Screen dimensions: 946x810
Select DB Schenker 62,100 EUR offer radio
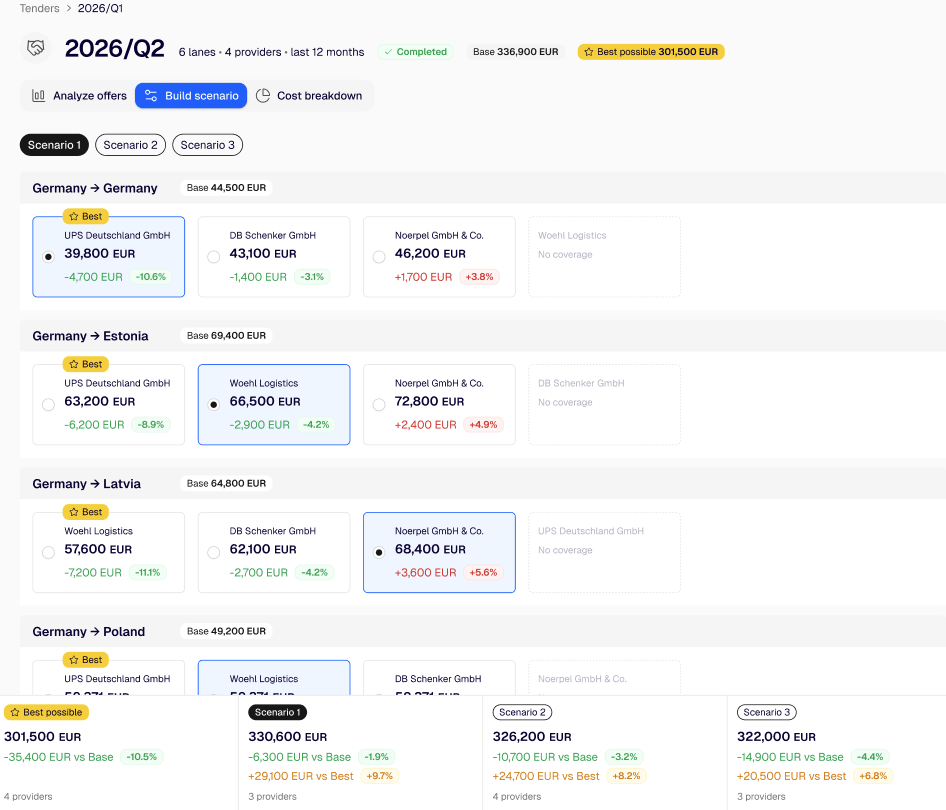[x=214, y=552]
